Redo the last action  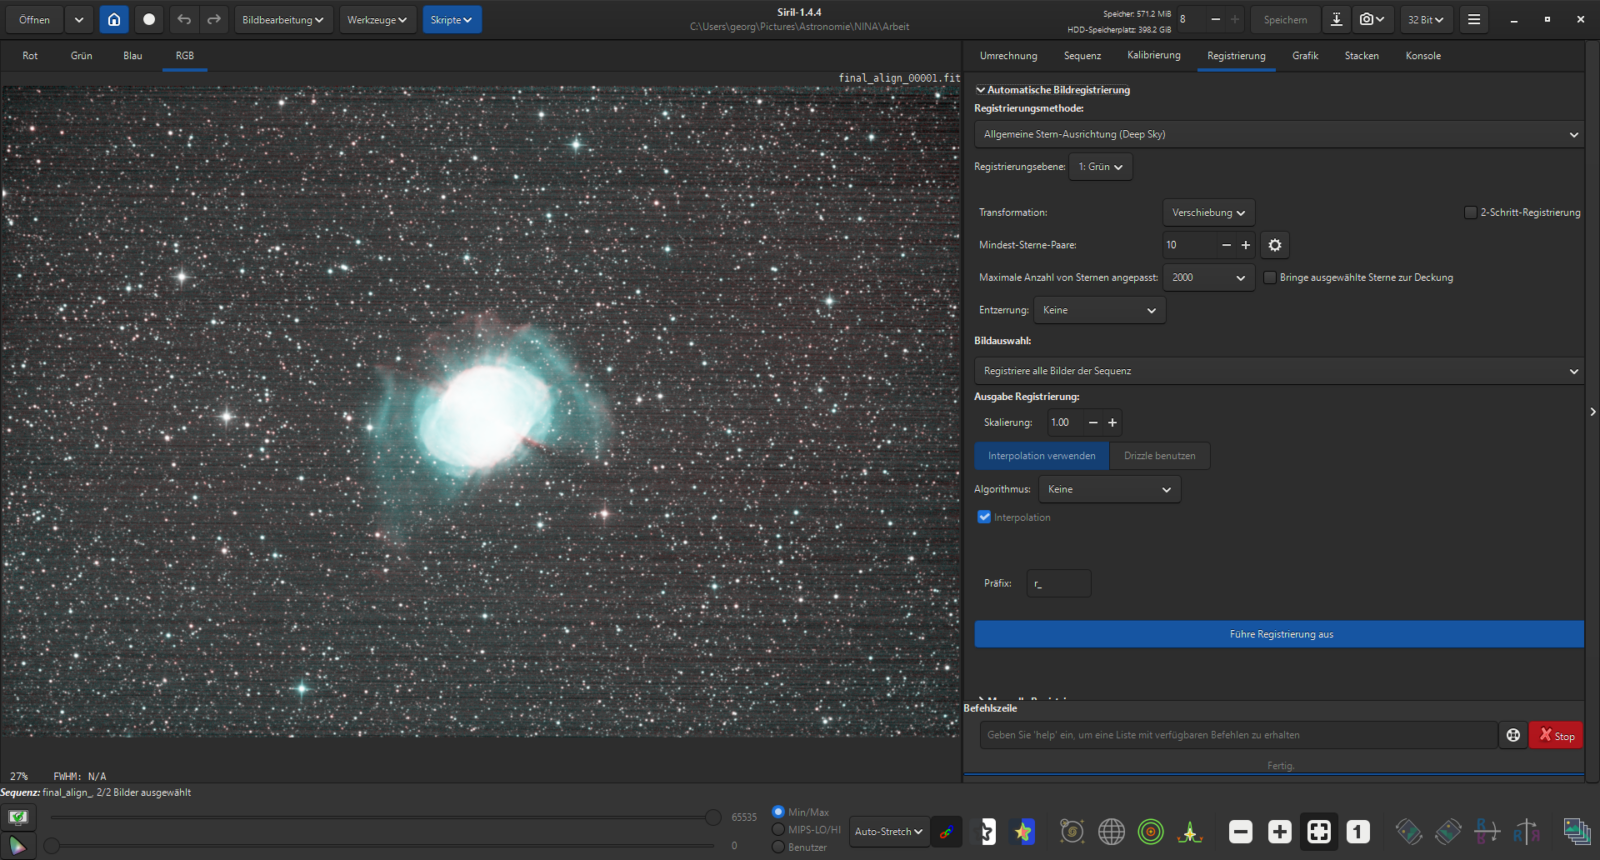[214, 20]
